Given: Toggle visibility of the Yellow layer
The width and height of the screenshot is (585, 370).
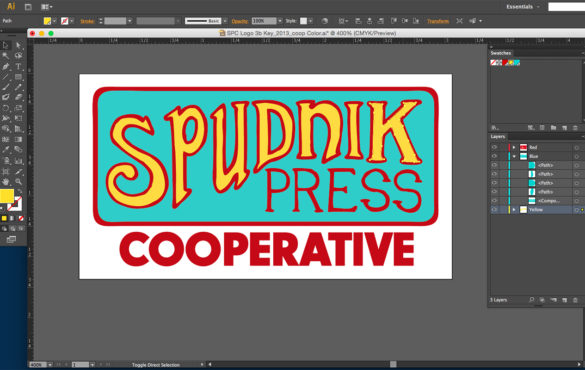Looking at the screenshot, I should (x=494, y=210).
